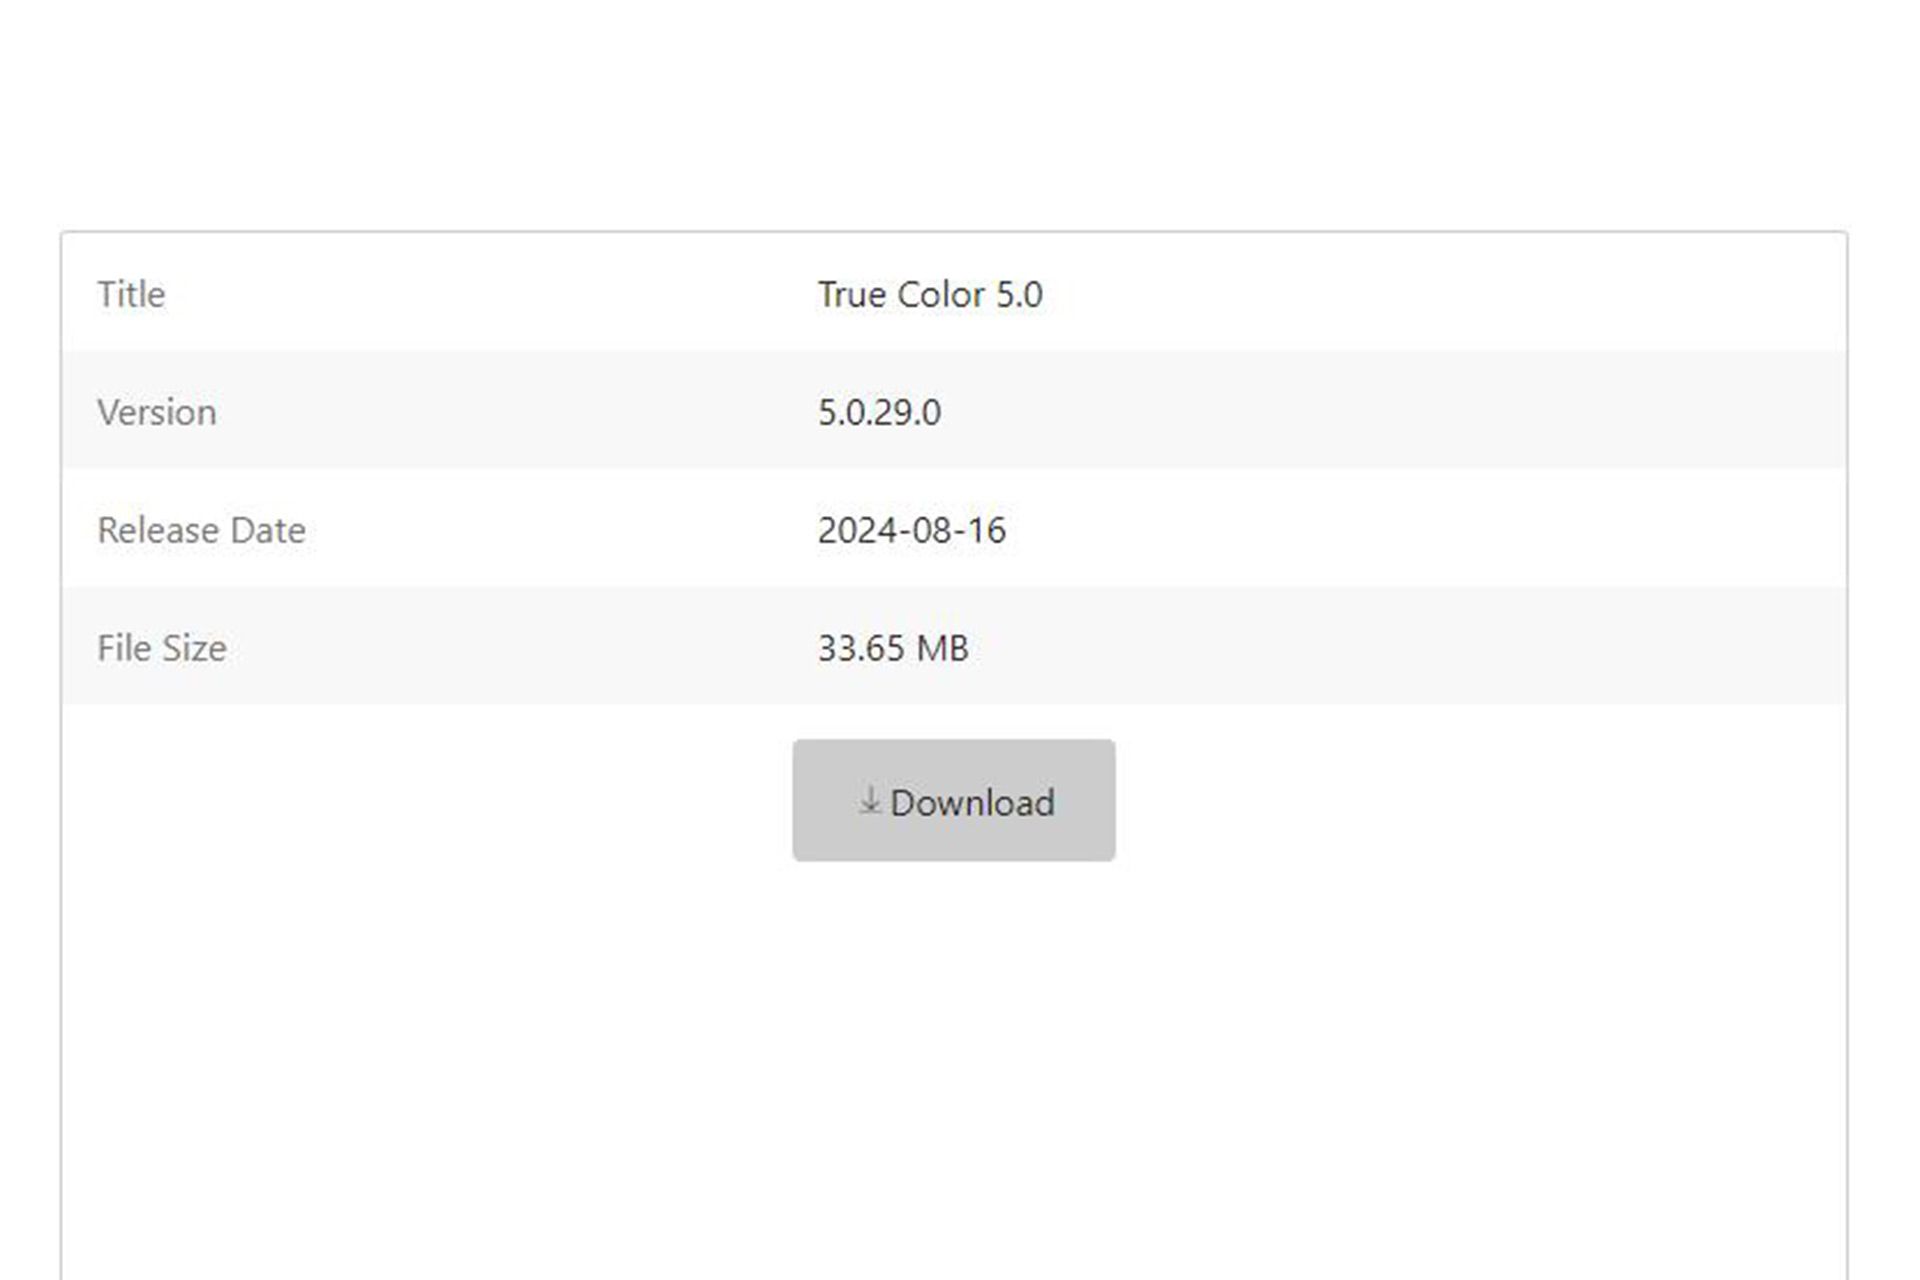This screenshot has width=1920, height=1280.
Task: Select the 33.65 MB file size value
Action: pos(893,649)
